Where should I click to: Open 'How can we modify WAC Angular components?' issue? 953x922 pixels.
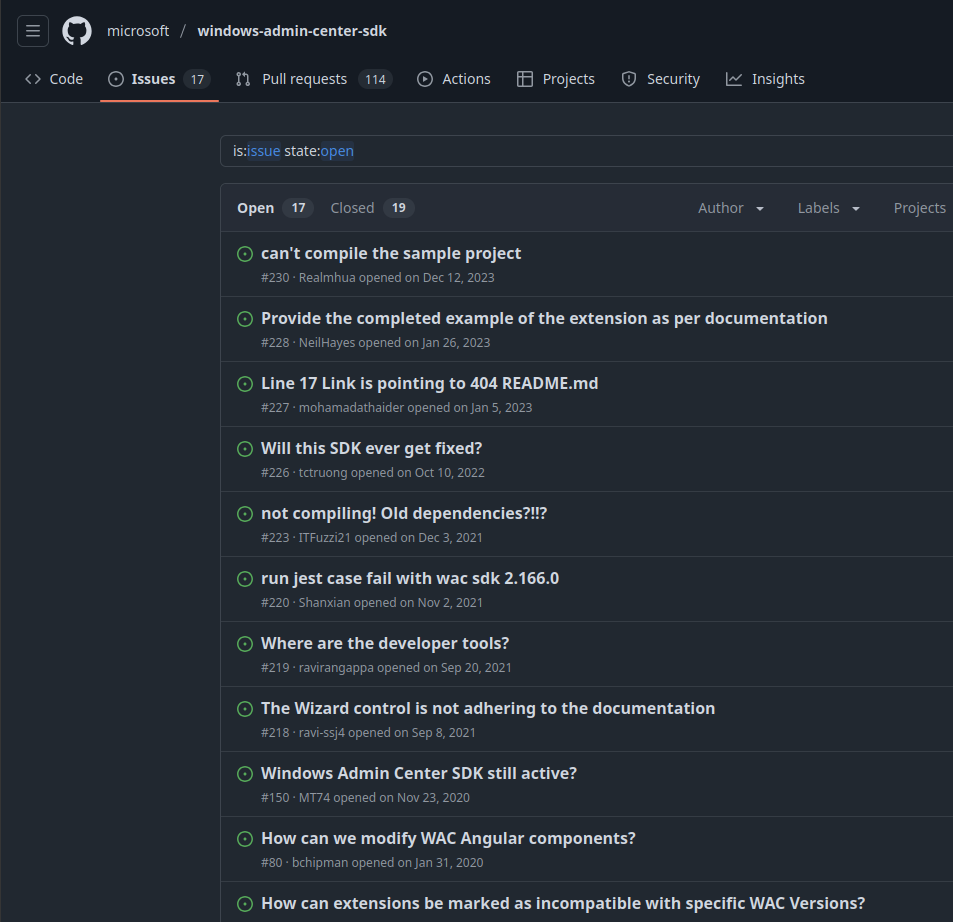tap(448, 839)
